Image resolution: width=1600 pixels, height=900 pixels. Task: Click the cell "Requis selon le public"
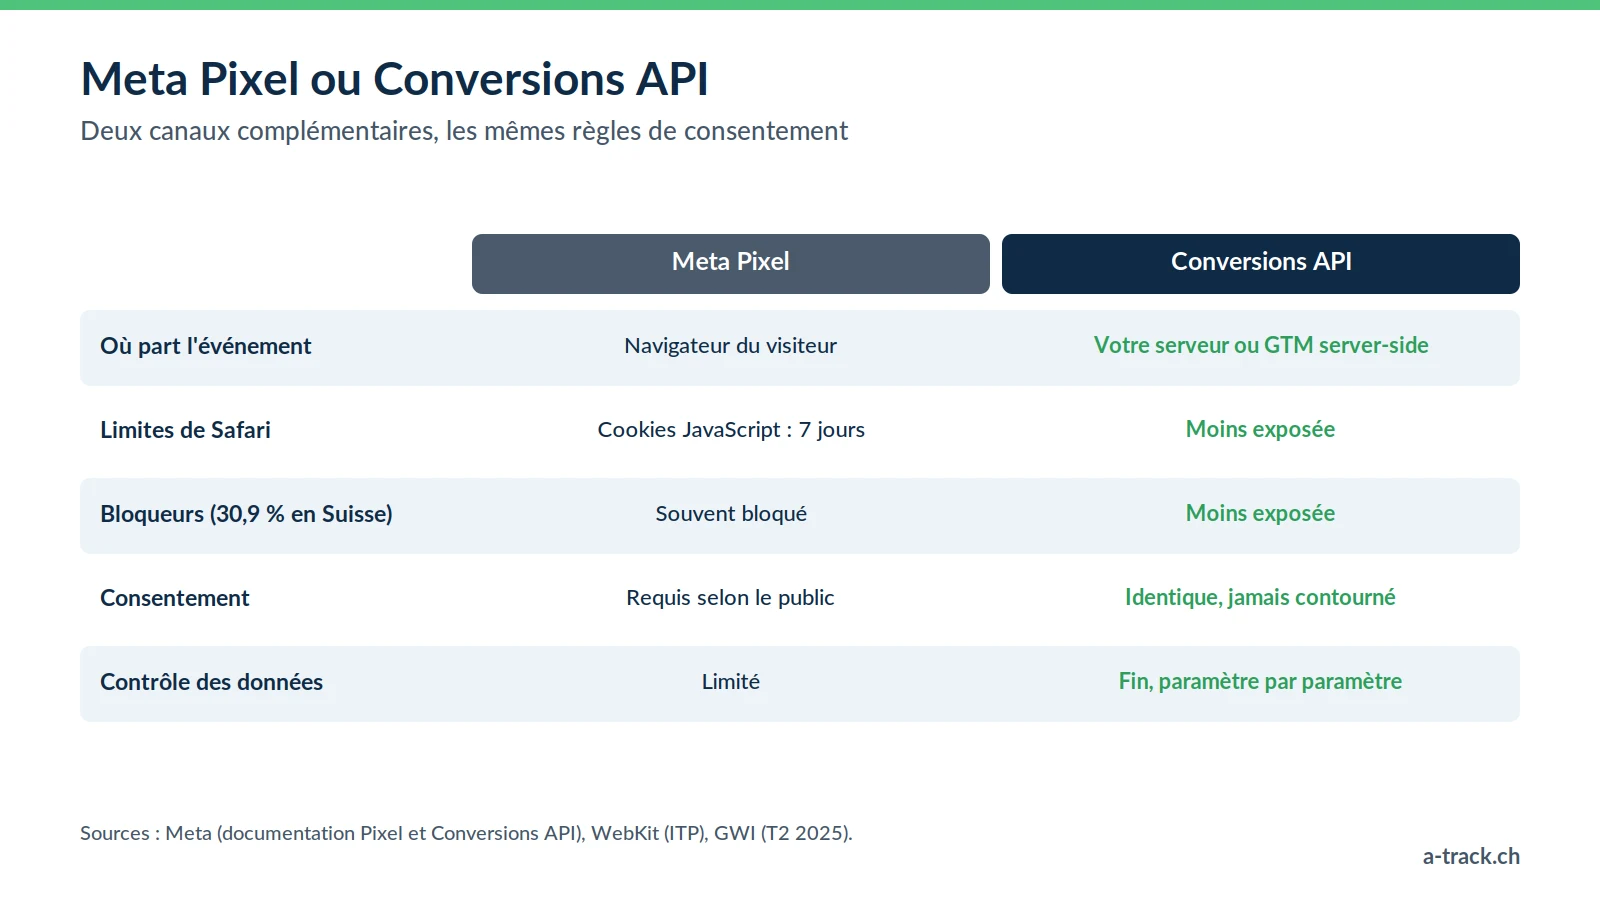(730, 598)
